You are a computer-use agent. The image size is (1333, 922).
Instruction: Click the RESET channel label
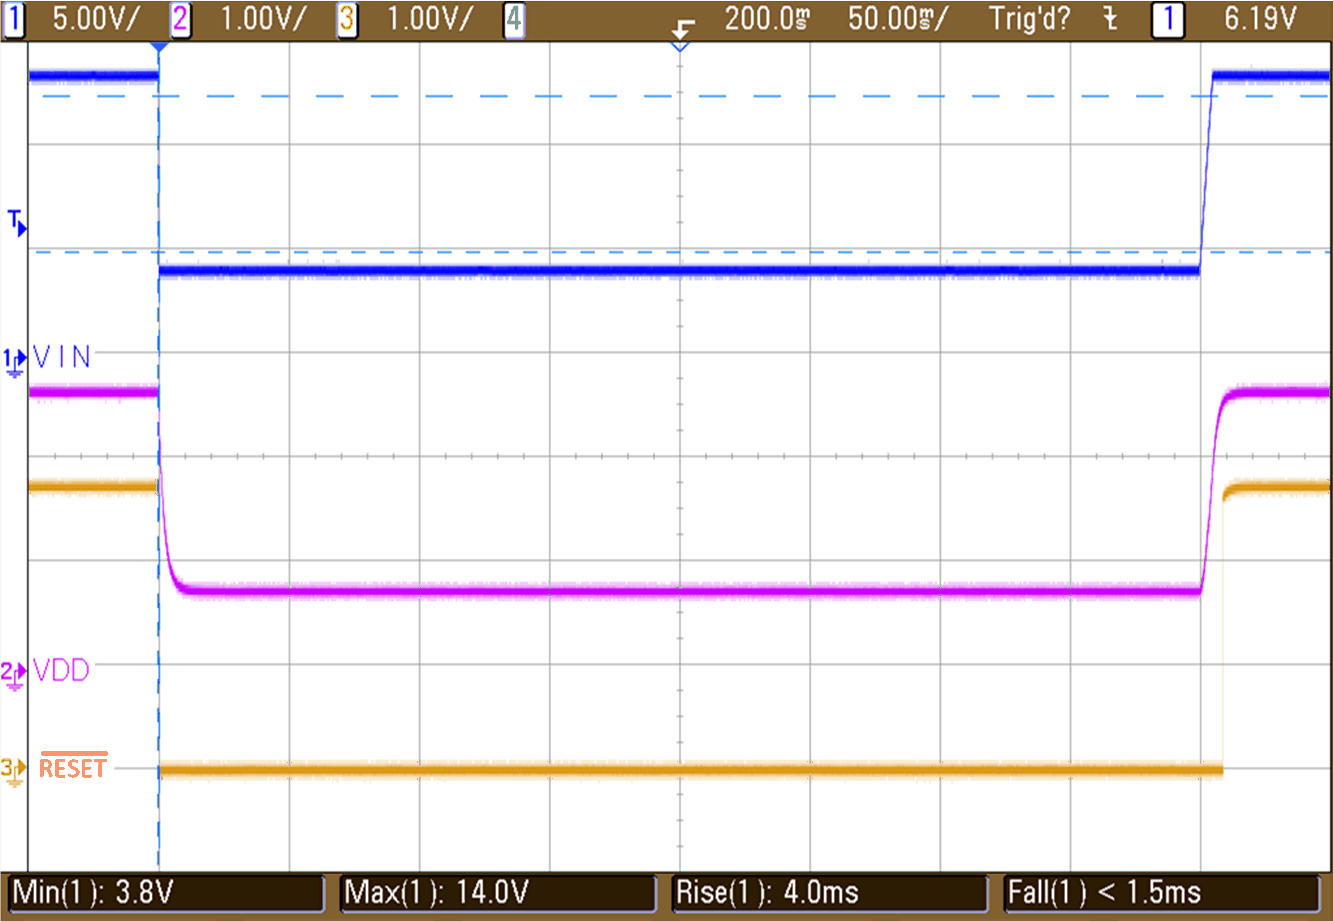pyautogui.click(x=73, y=766)
